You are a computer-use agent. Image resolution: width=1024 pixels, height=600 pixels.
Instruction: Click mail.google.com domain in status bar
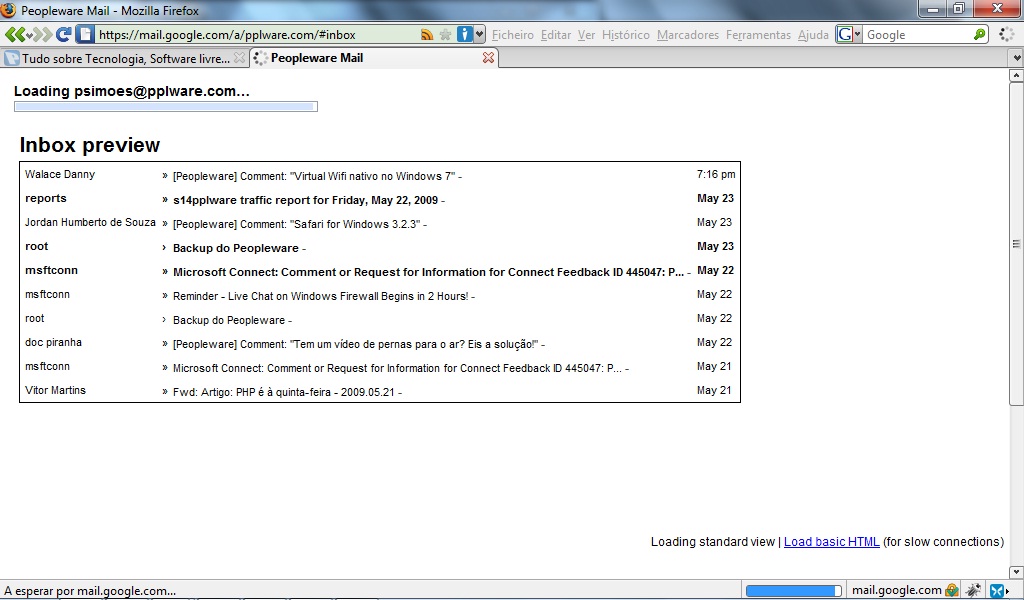[897, 590]
